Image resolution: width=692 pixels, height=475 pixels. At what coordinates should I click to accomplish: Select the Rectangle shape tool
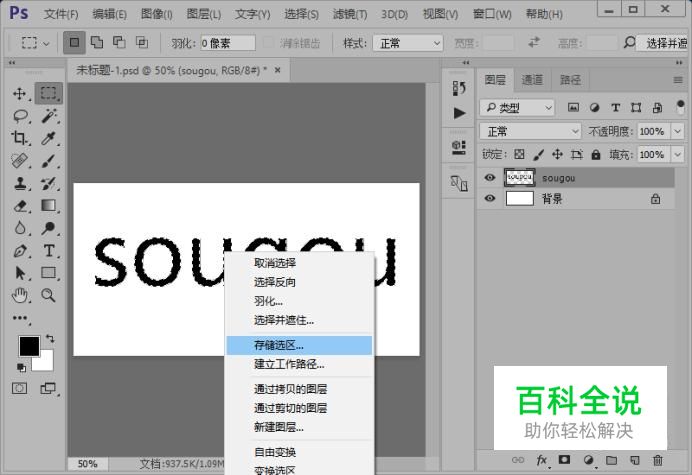(49, 273)
